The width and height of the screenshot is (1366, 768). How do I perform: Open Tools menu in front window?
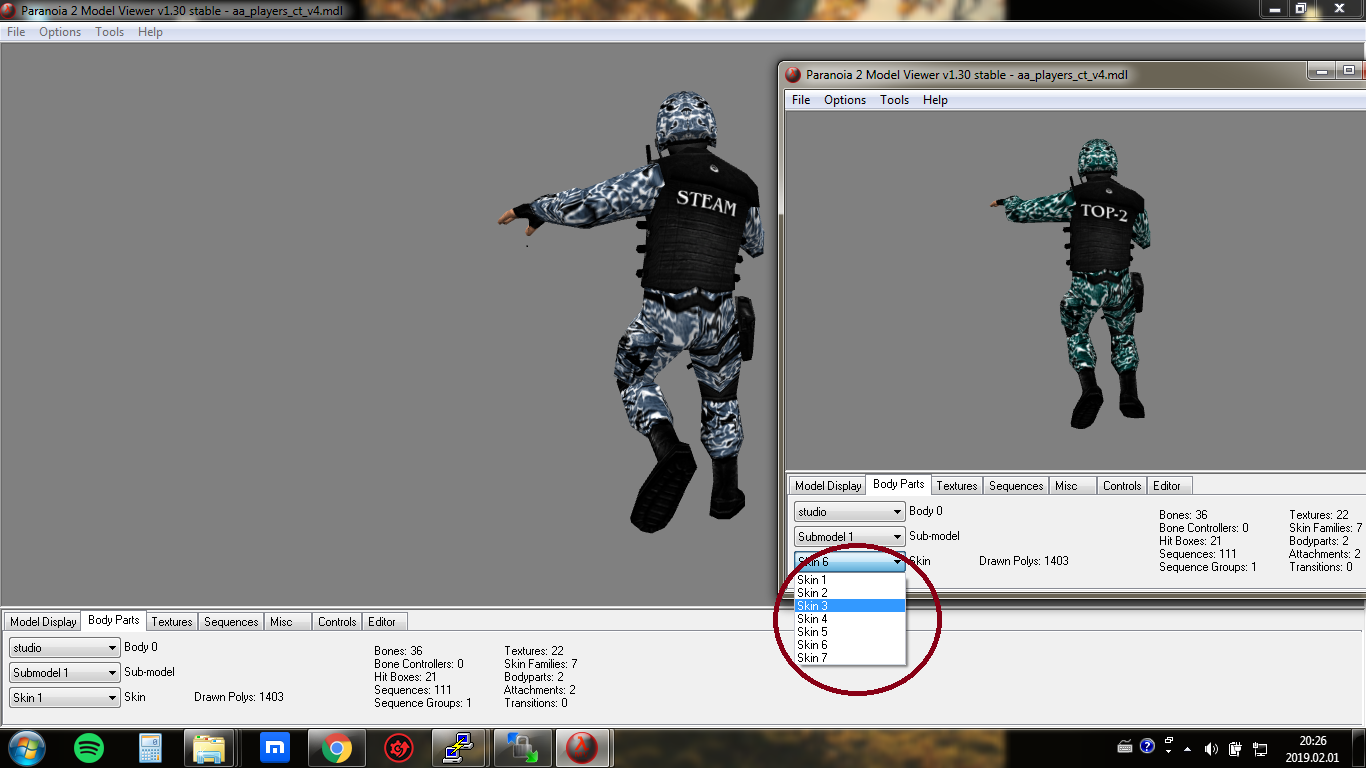point(894,100)
